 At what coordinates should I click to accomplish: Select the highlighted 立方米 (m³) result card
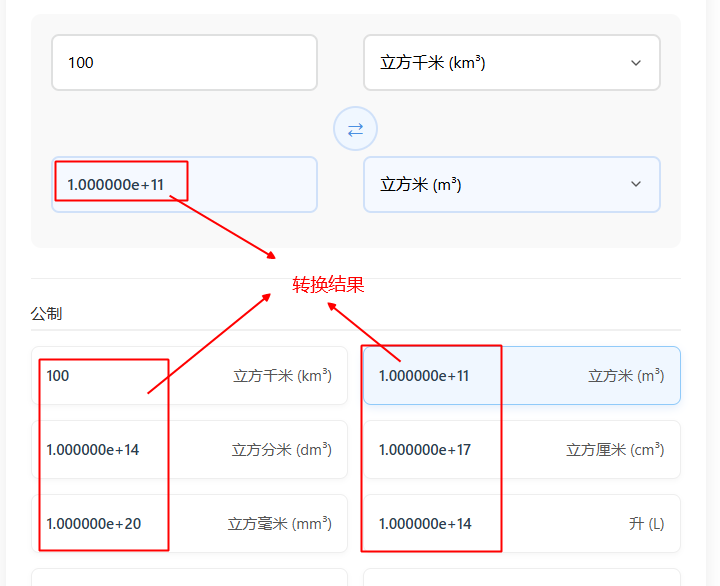point(522,376)
